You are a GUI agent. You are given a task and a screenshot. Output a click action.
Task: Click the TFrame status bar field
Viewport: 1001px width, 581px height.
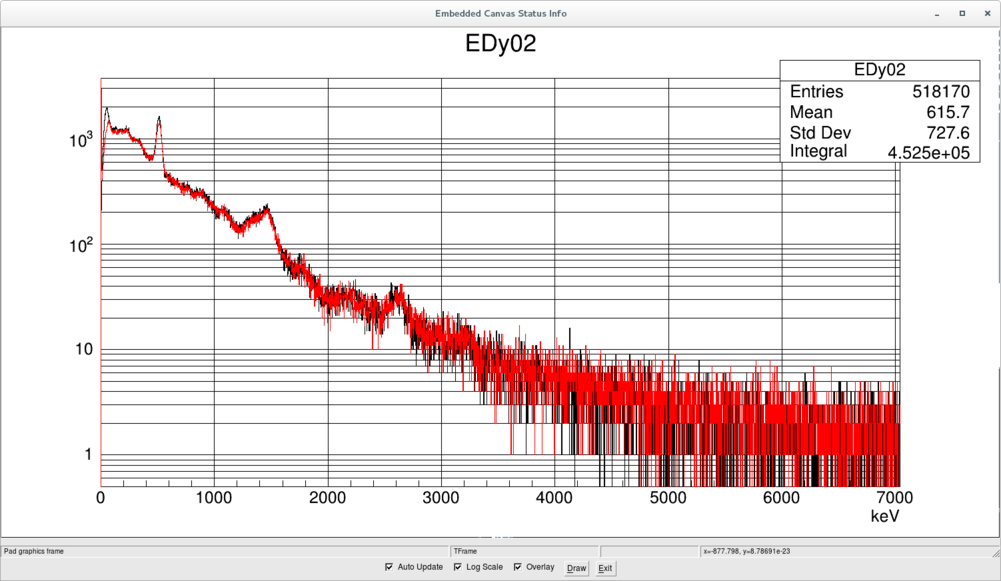tap(525, 551)
